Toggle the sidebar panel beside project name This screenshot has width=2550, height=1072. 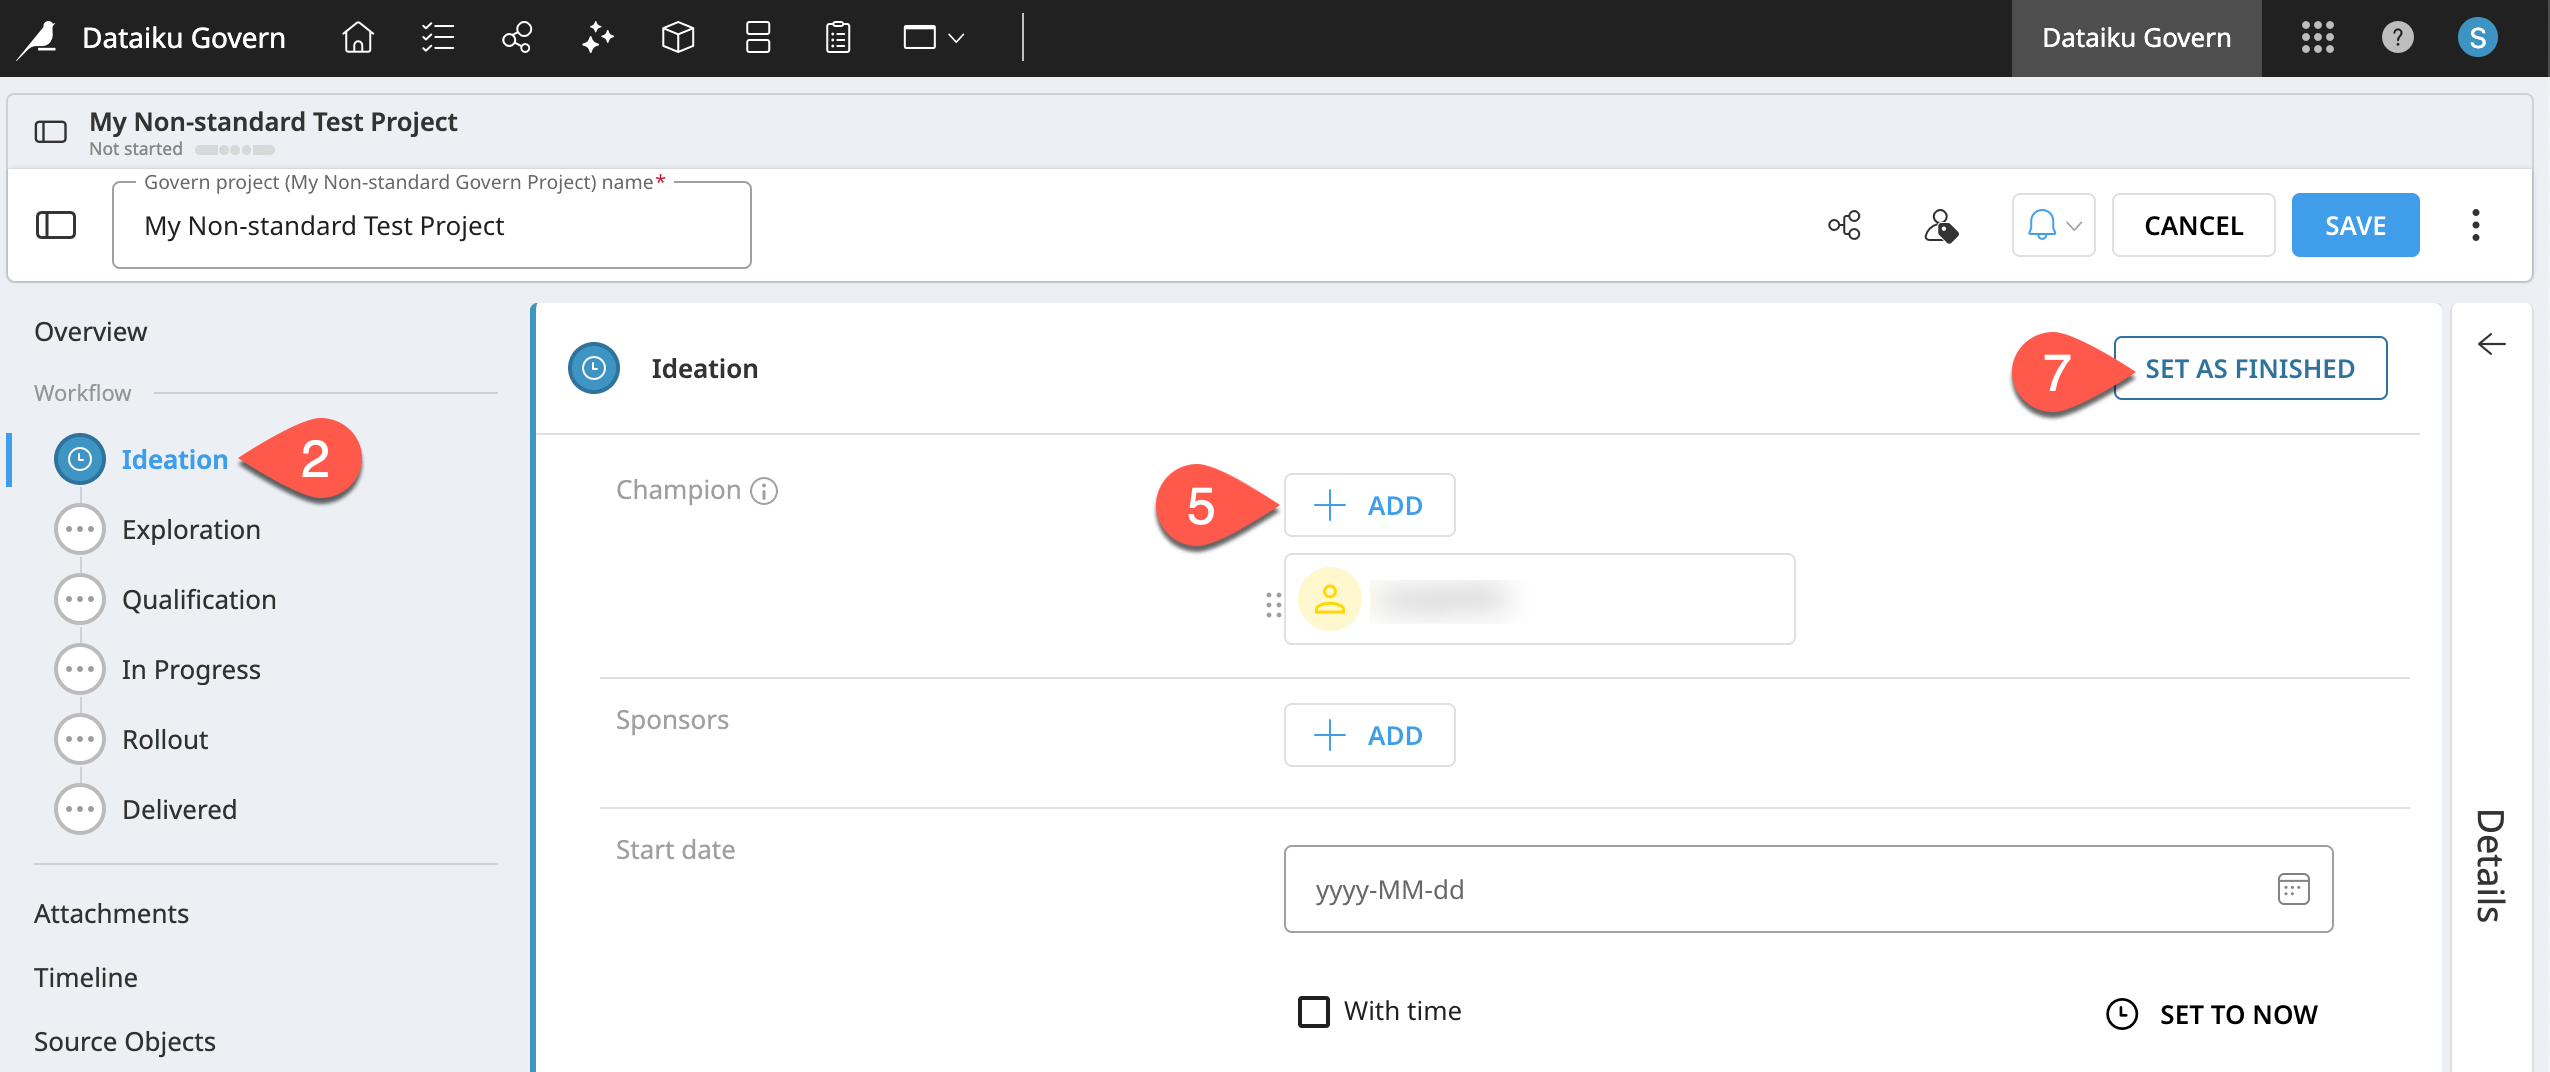56,226
